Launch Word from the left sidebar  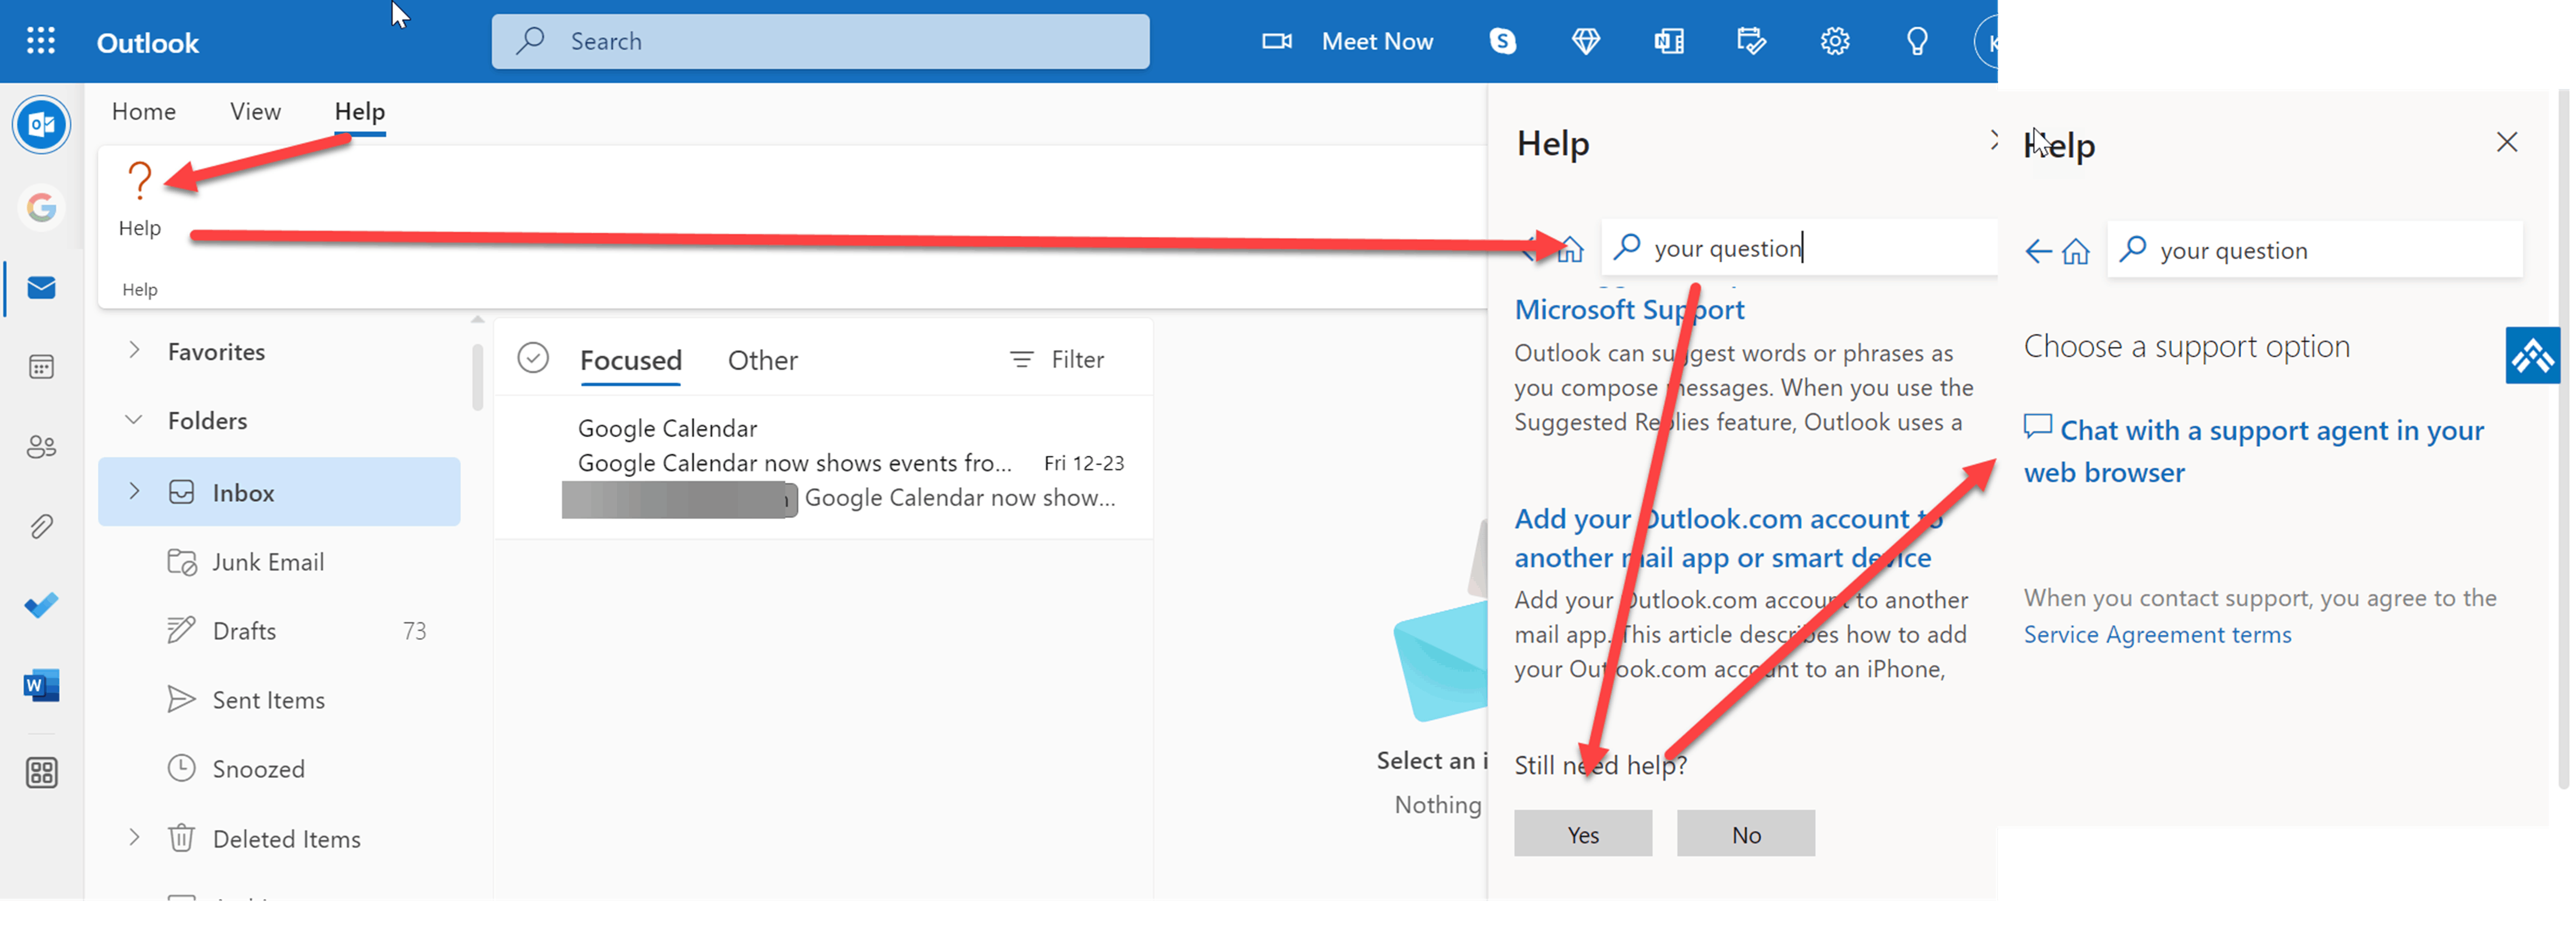[41, 685]
